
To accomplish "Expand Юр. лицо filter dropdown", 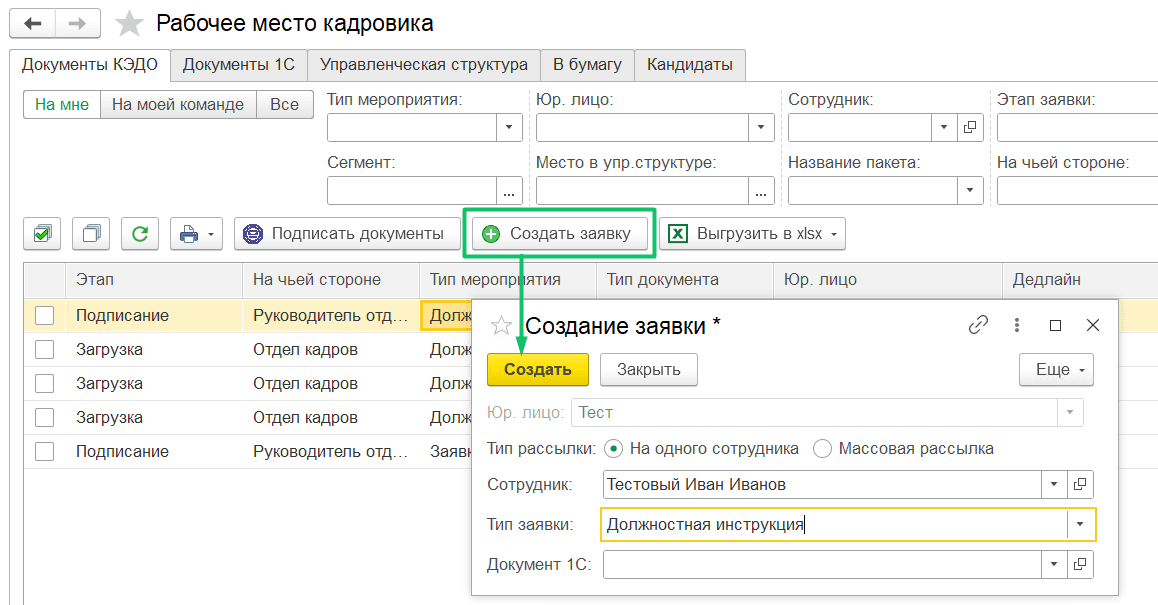I will 761,128.
